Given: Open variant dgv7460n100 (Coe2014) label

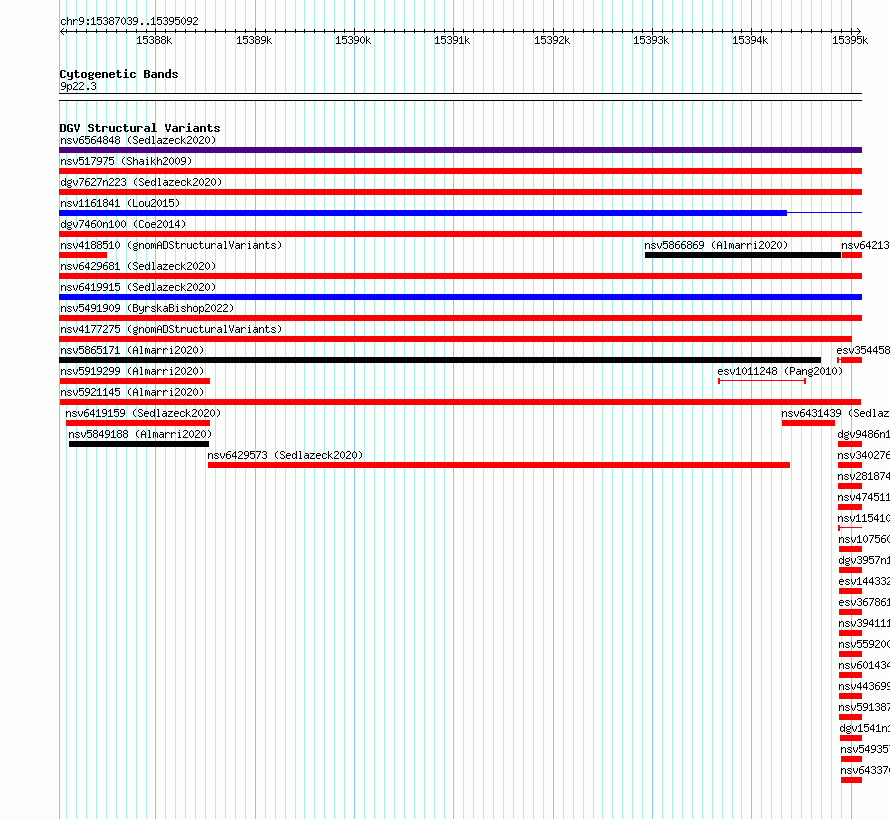Looking at the screenshot, I should 123,224.
